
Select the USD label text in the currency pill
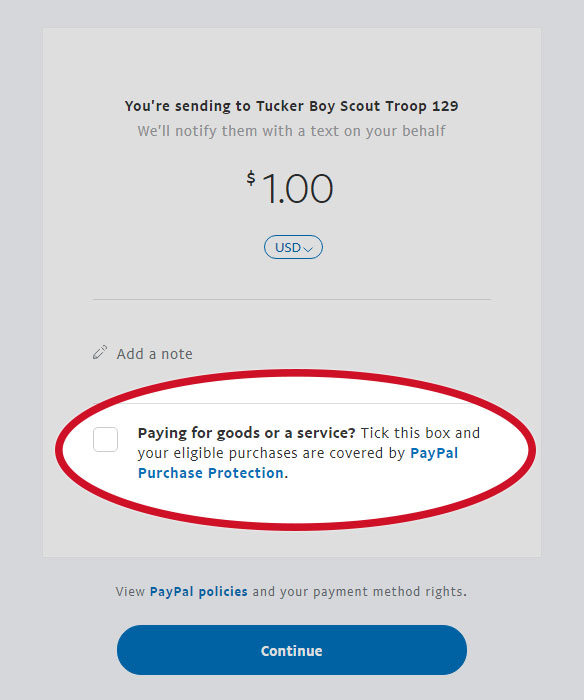click(288, 247)
